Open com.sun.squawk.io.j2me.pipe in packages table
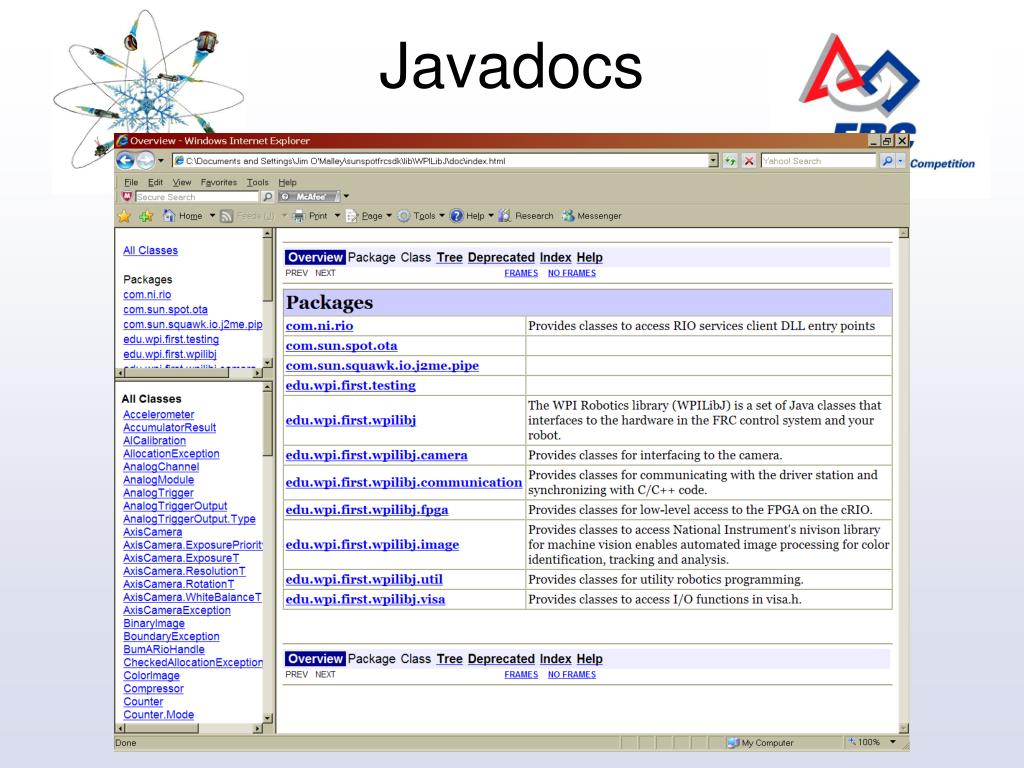The height and width of the screenshot is (768, 1024). pos(382,366)
